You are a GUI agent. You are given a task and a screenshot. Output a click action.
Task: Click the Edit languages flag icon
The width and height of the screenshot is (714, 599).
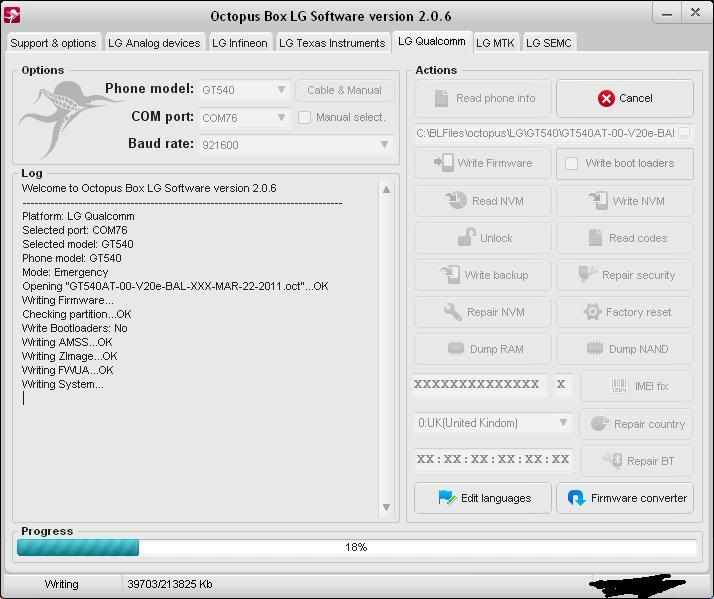click(447, 498)
